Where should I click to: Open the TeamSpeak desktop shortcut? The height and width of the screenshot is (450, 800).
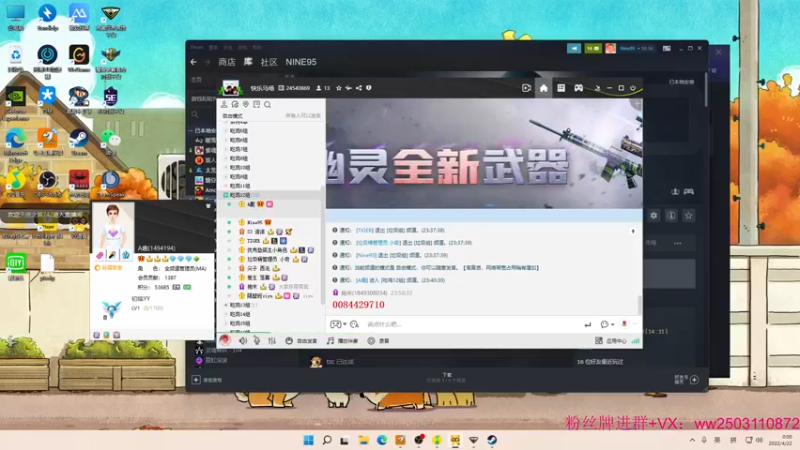(110, 184)
